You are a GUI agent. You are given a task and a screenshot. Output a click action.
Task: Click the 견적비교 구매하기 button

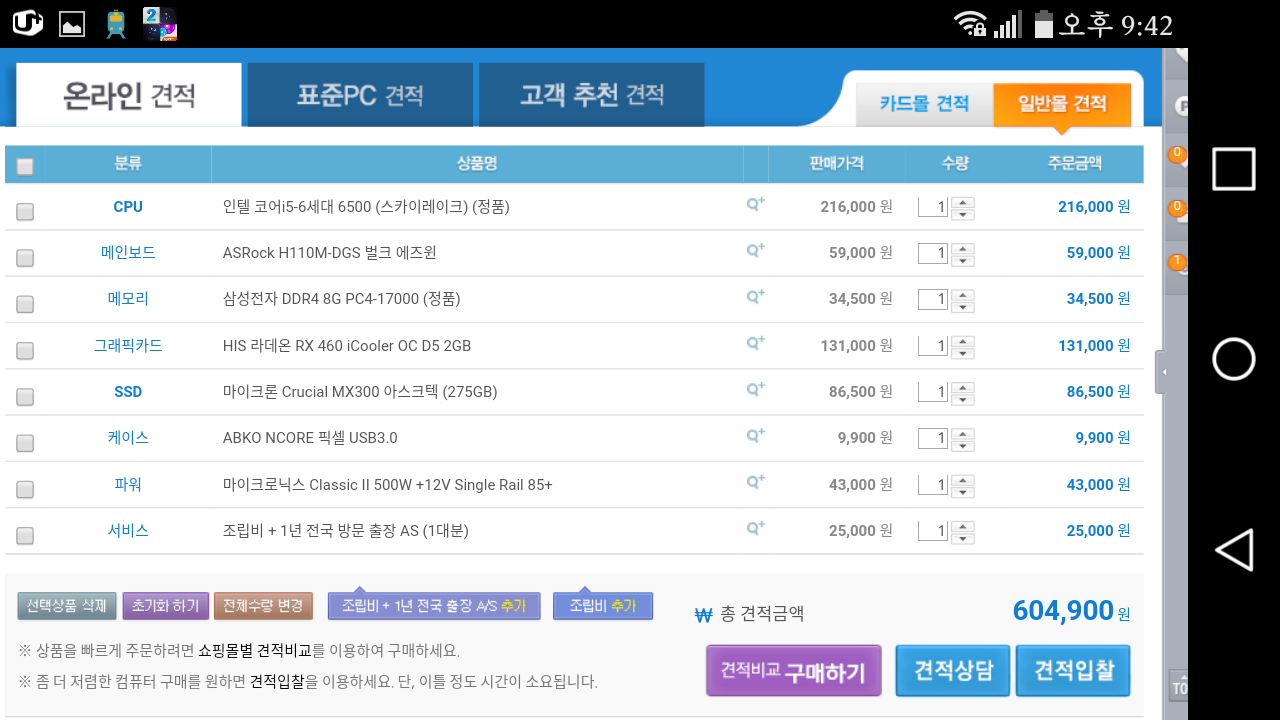click(x=794, y=671)
